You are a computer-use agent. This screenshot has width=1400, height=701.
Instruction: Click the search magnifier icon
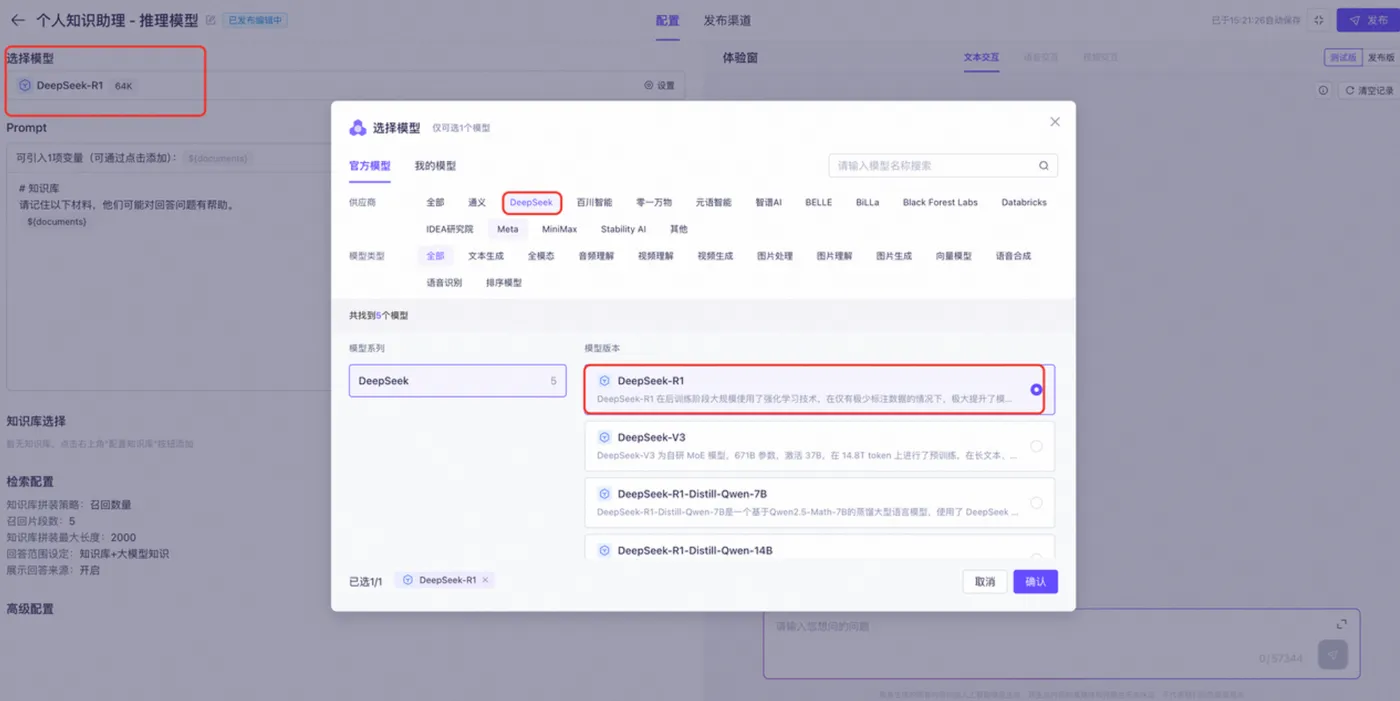point(1044,166)
